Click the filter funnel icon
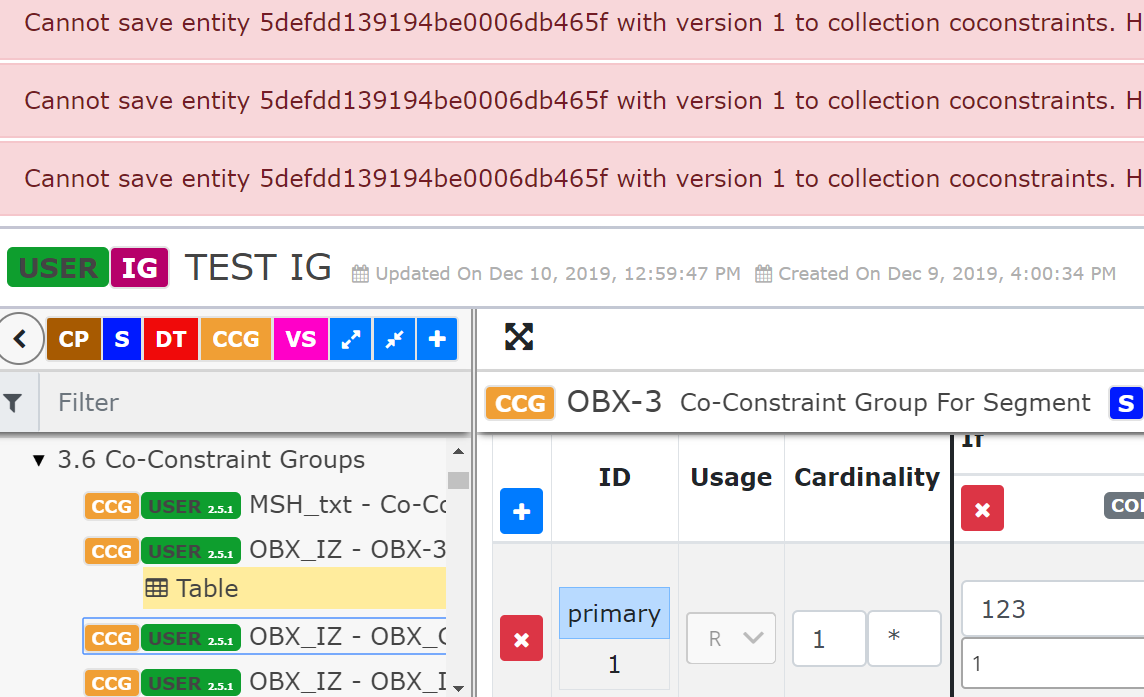This screenshot has width=1144, height=697. tap(16, 402)
